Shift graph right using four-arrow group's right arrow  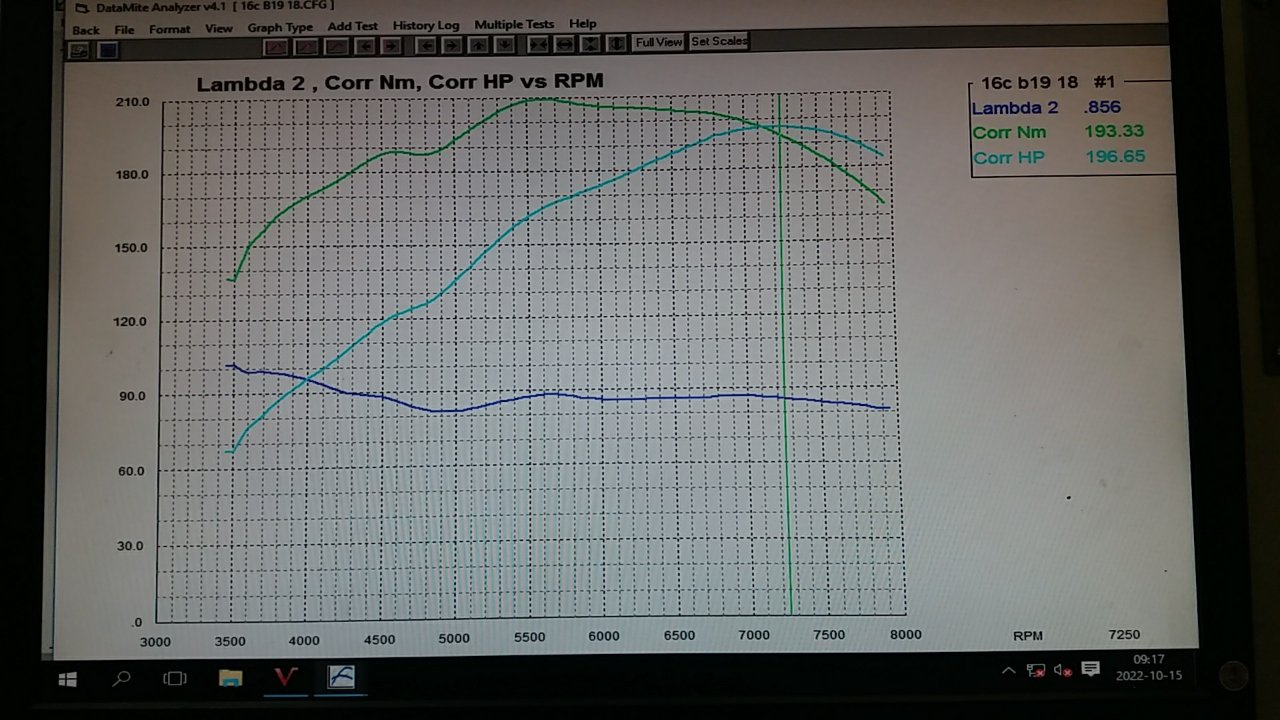click(451, 45)
